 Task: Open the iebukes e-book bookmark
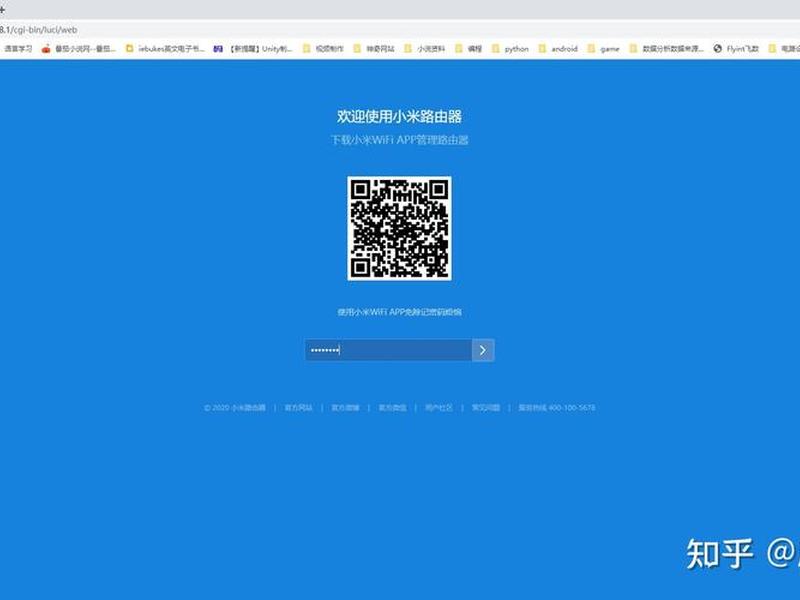click(x=165, y=49)
